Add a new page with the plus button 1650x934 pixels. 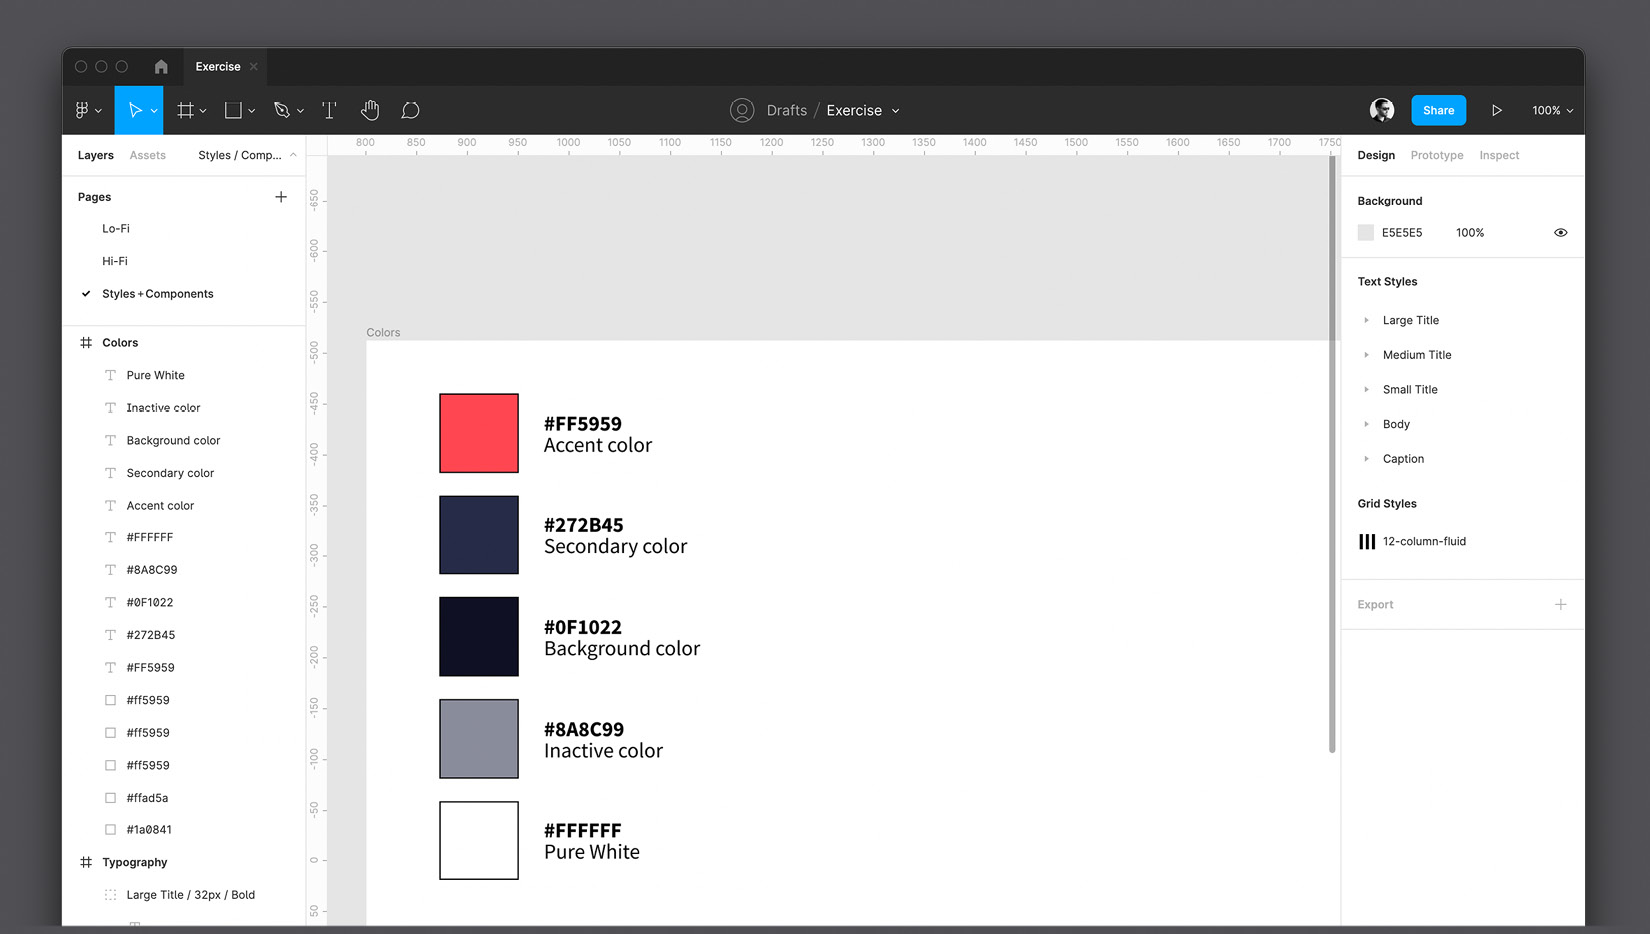click(281, 196)
